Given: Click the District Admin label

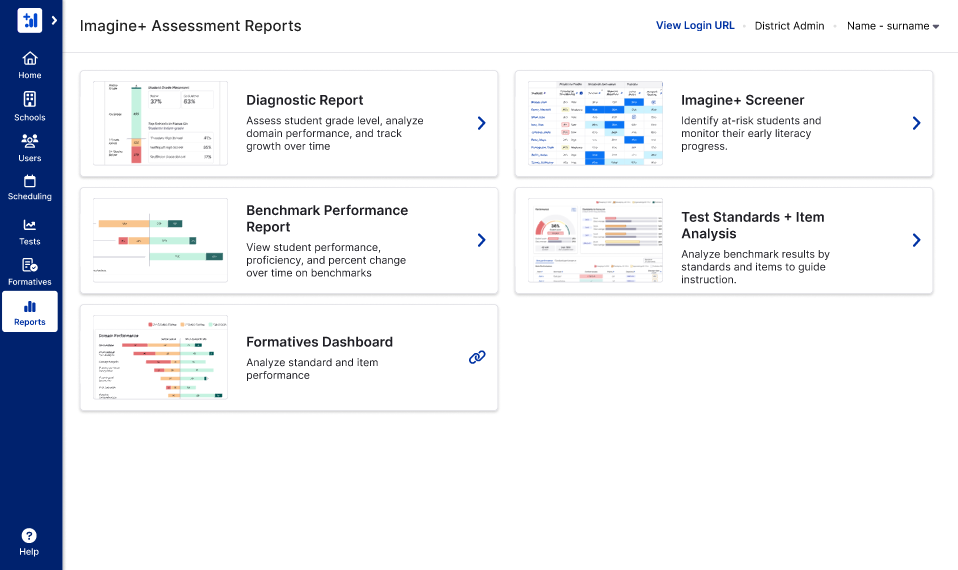Looking at the screenshot, I should (x=790, y=26).
